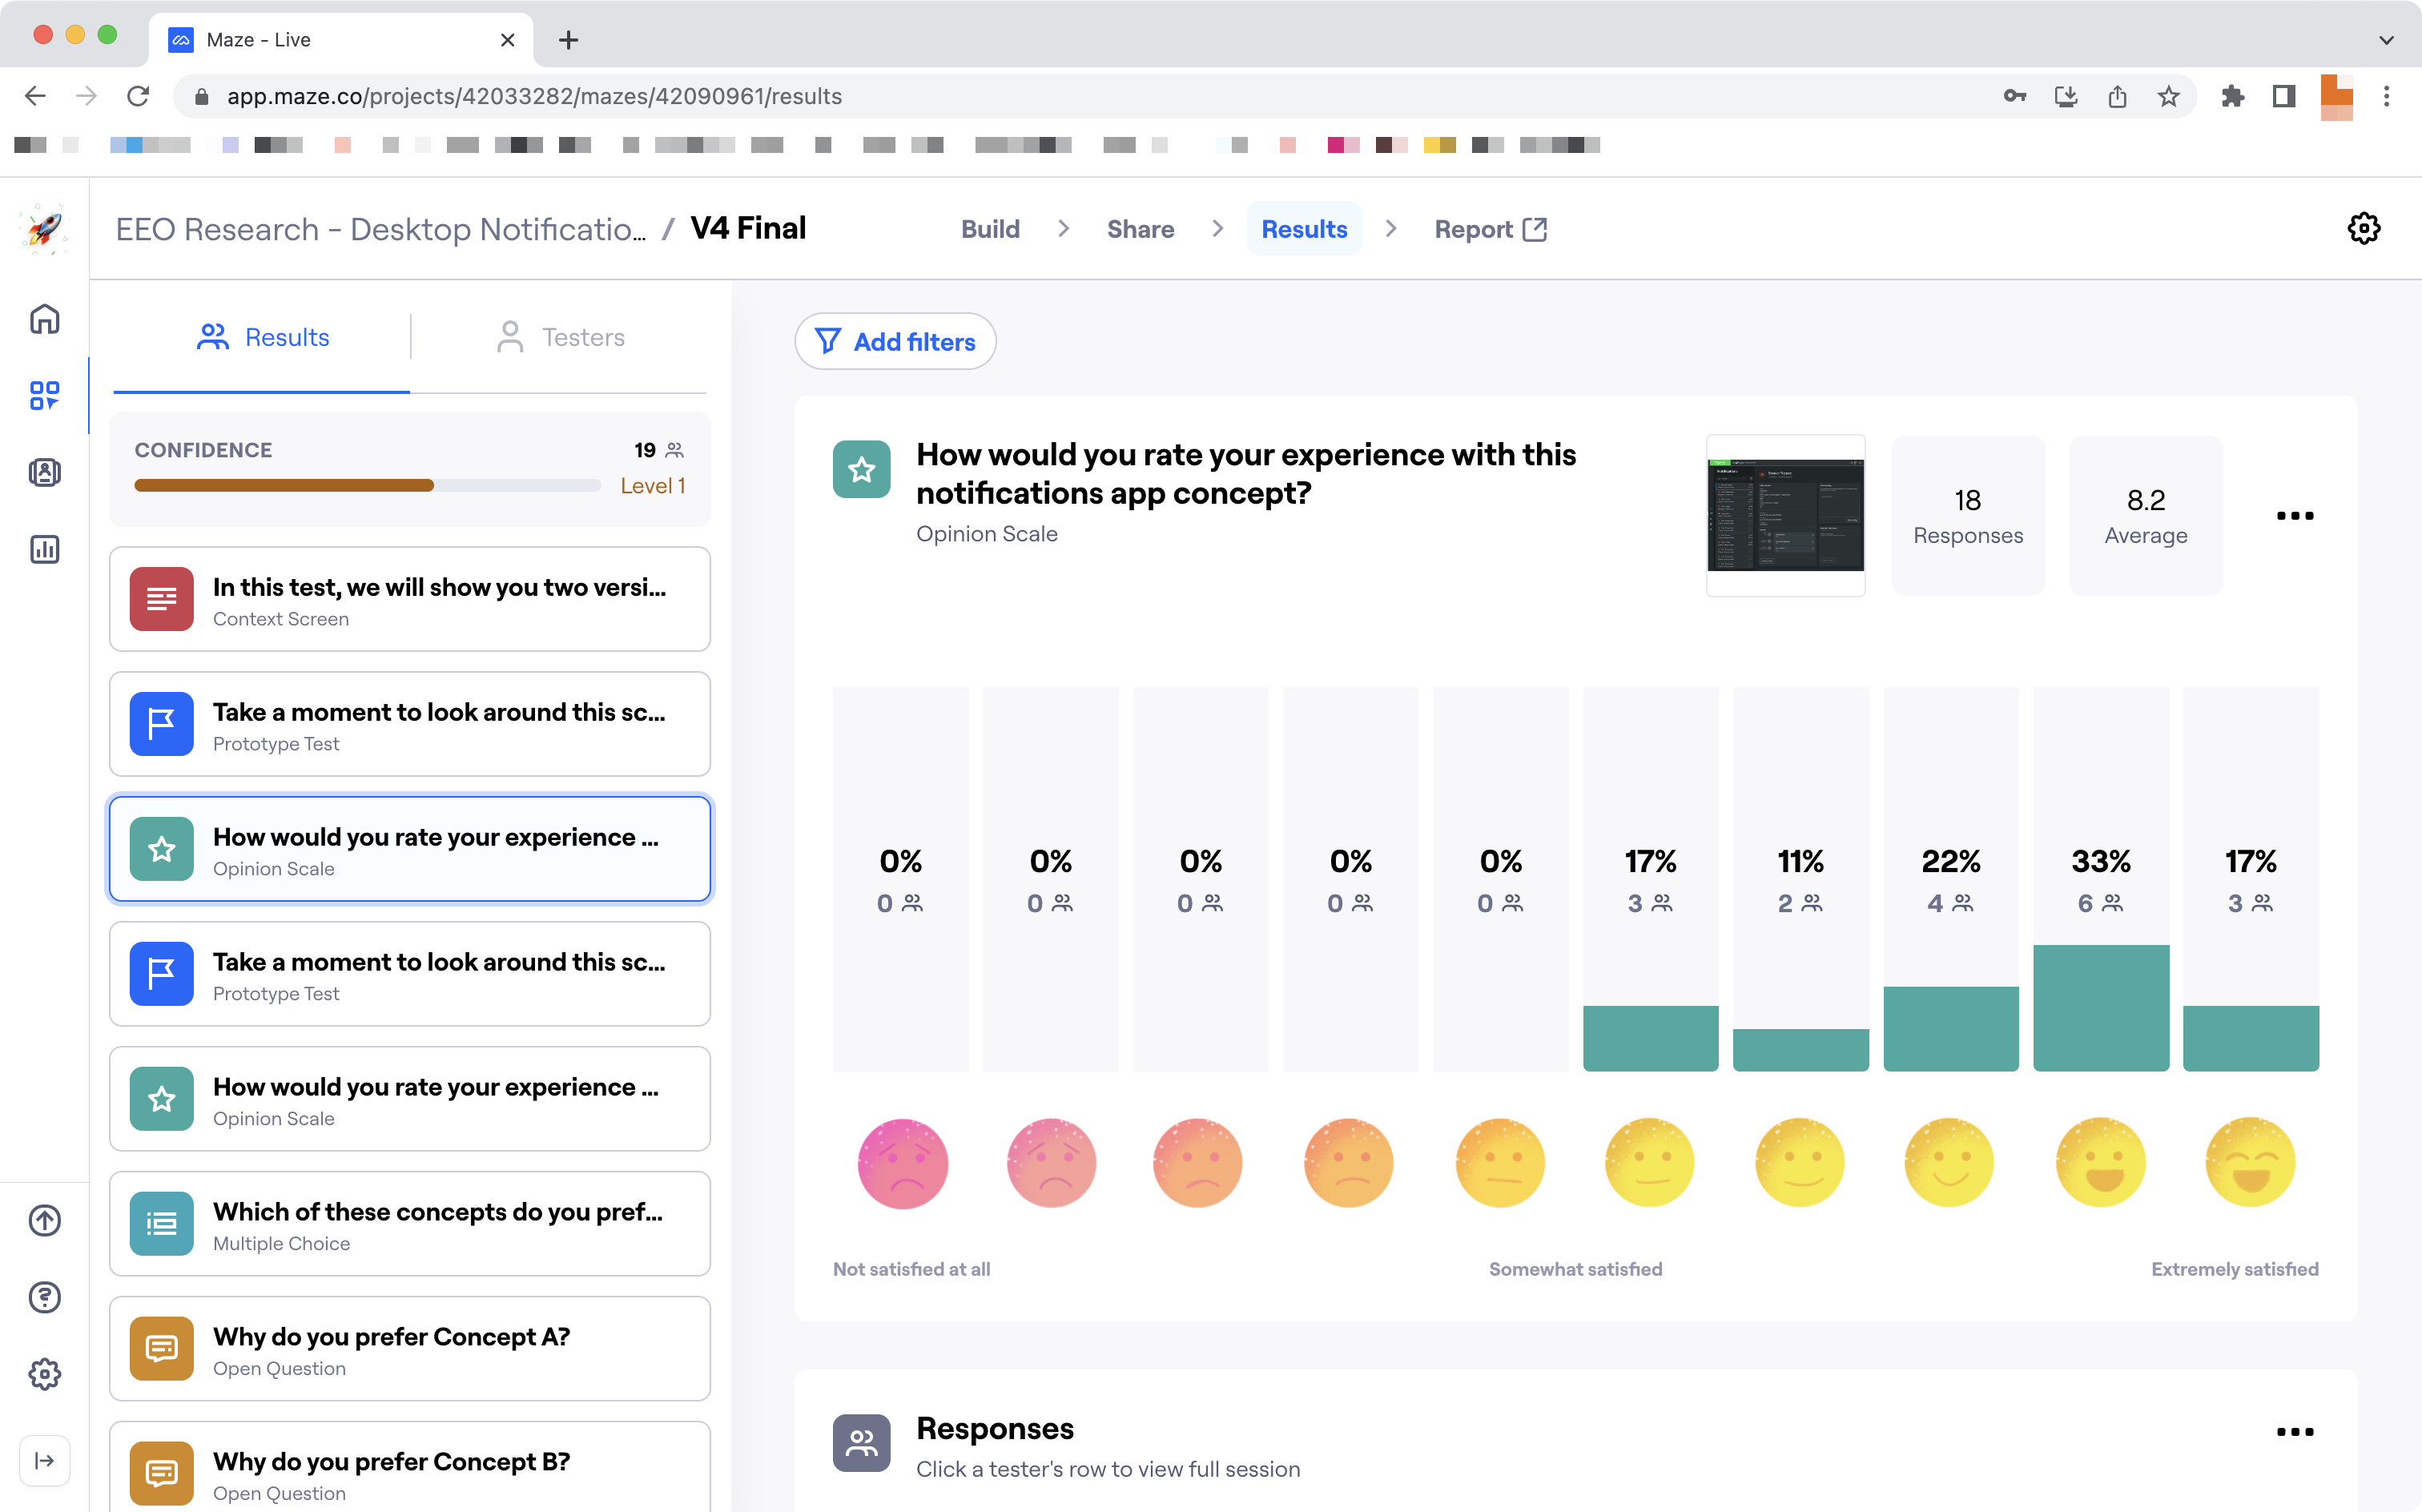
Task: Open the reports chart icon in sidebar
Action: [44, 549]
